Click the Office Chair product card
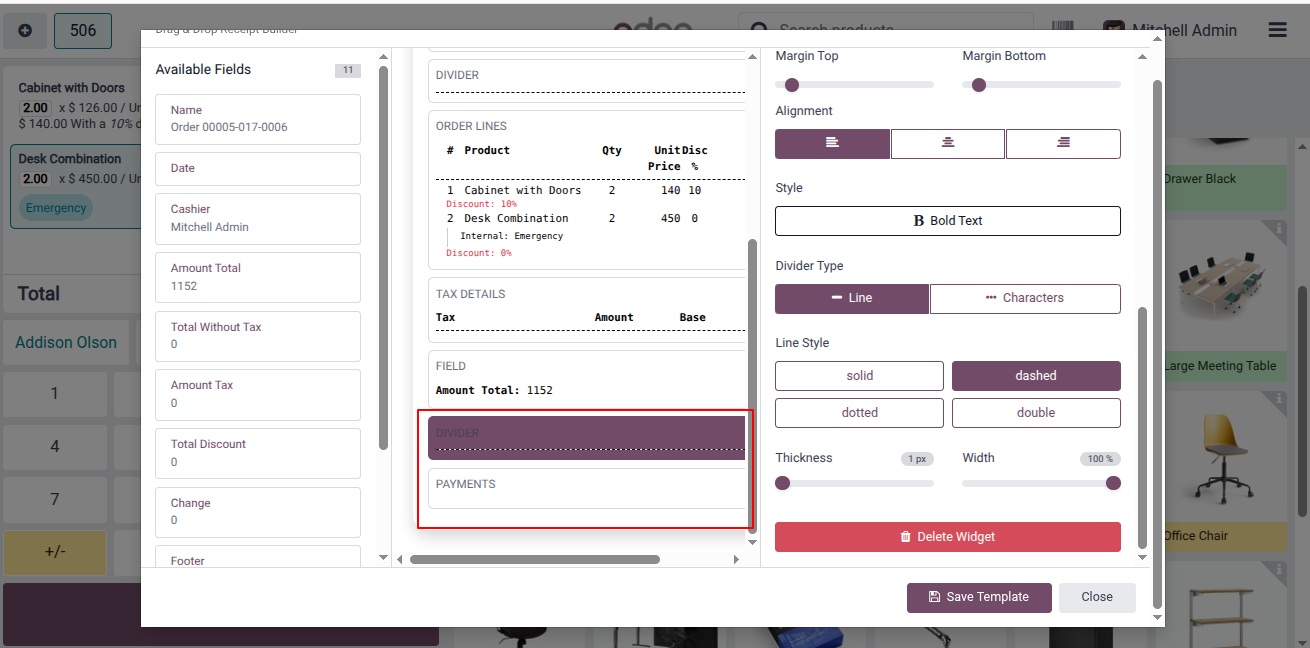The image size is (1310, 648). (x=1225, y=471)
